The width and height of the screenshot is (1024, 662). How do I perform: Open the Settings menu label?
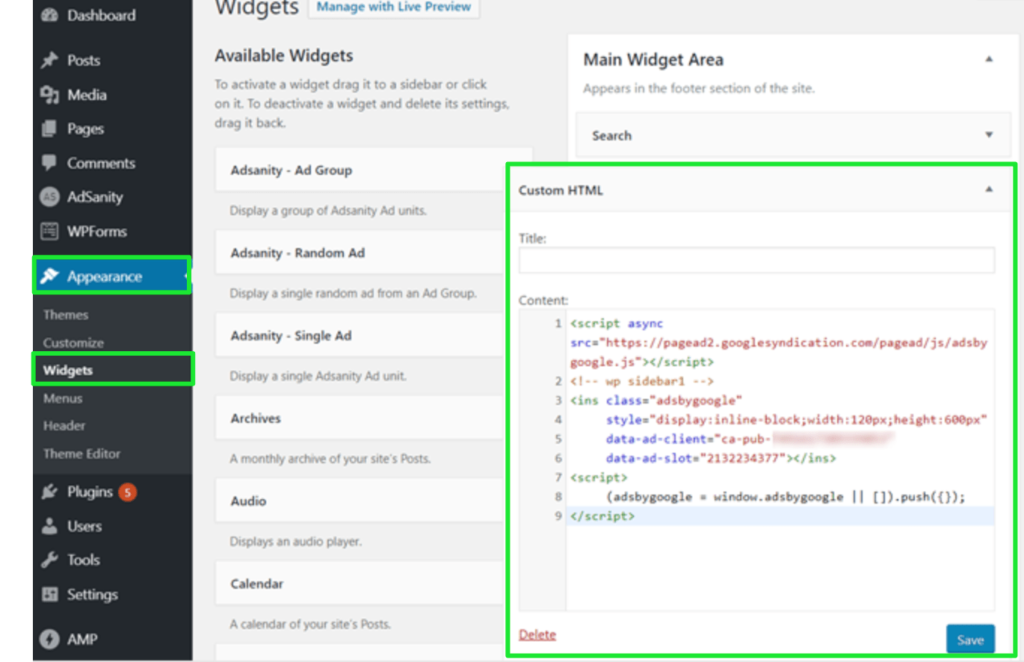click(x=92, y=594)
